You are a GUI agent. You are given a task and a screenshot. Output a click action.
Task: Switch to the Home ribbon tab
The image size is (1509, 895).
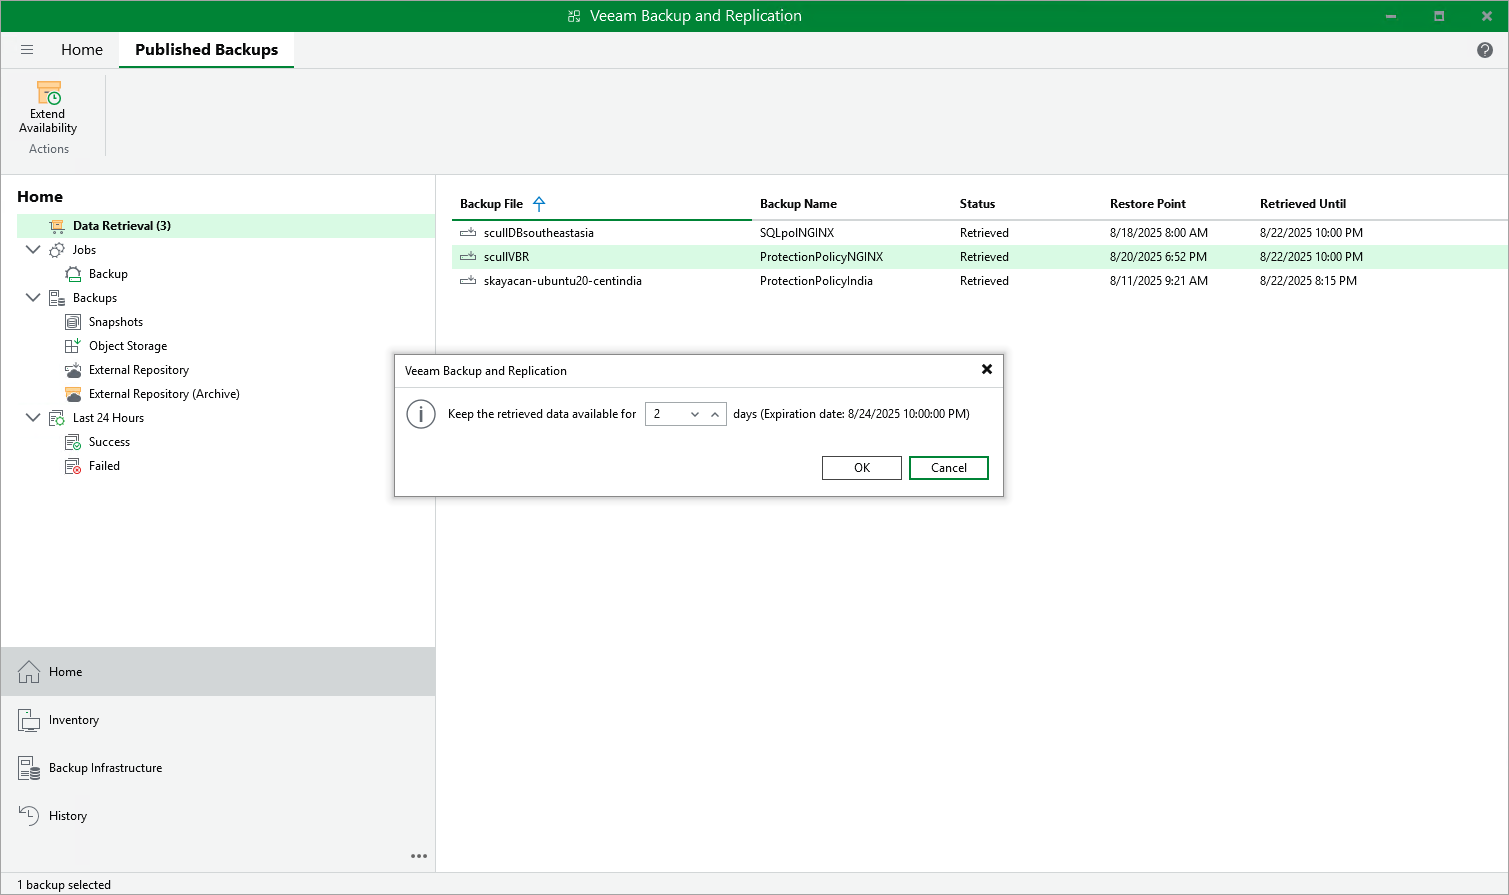(x=82, y=50)
